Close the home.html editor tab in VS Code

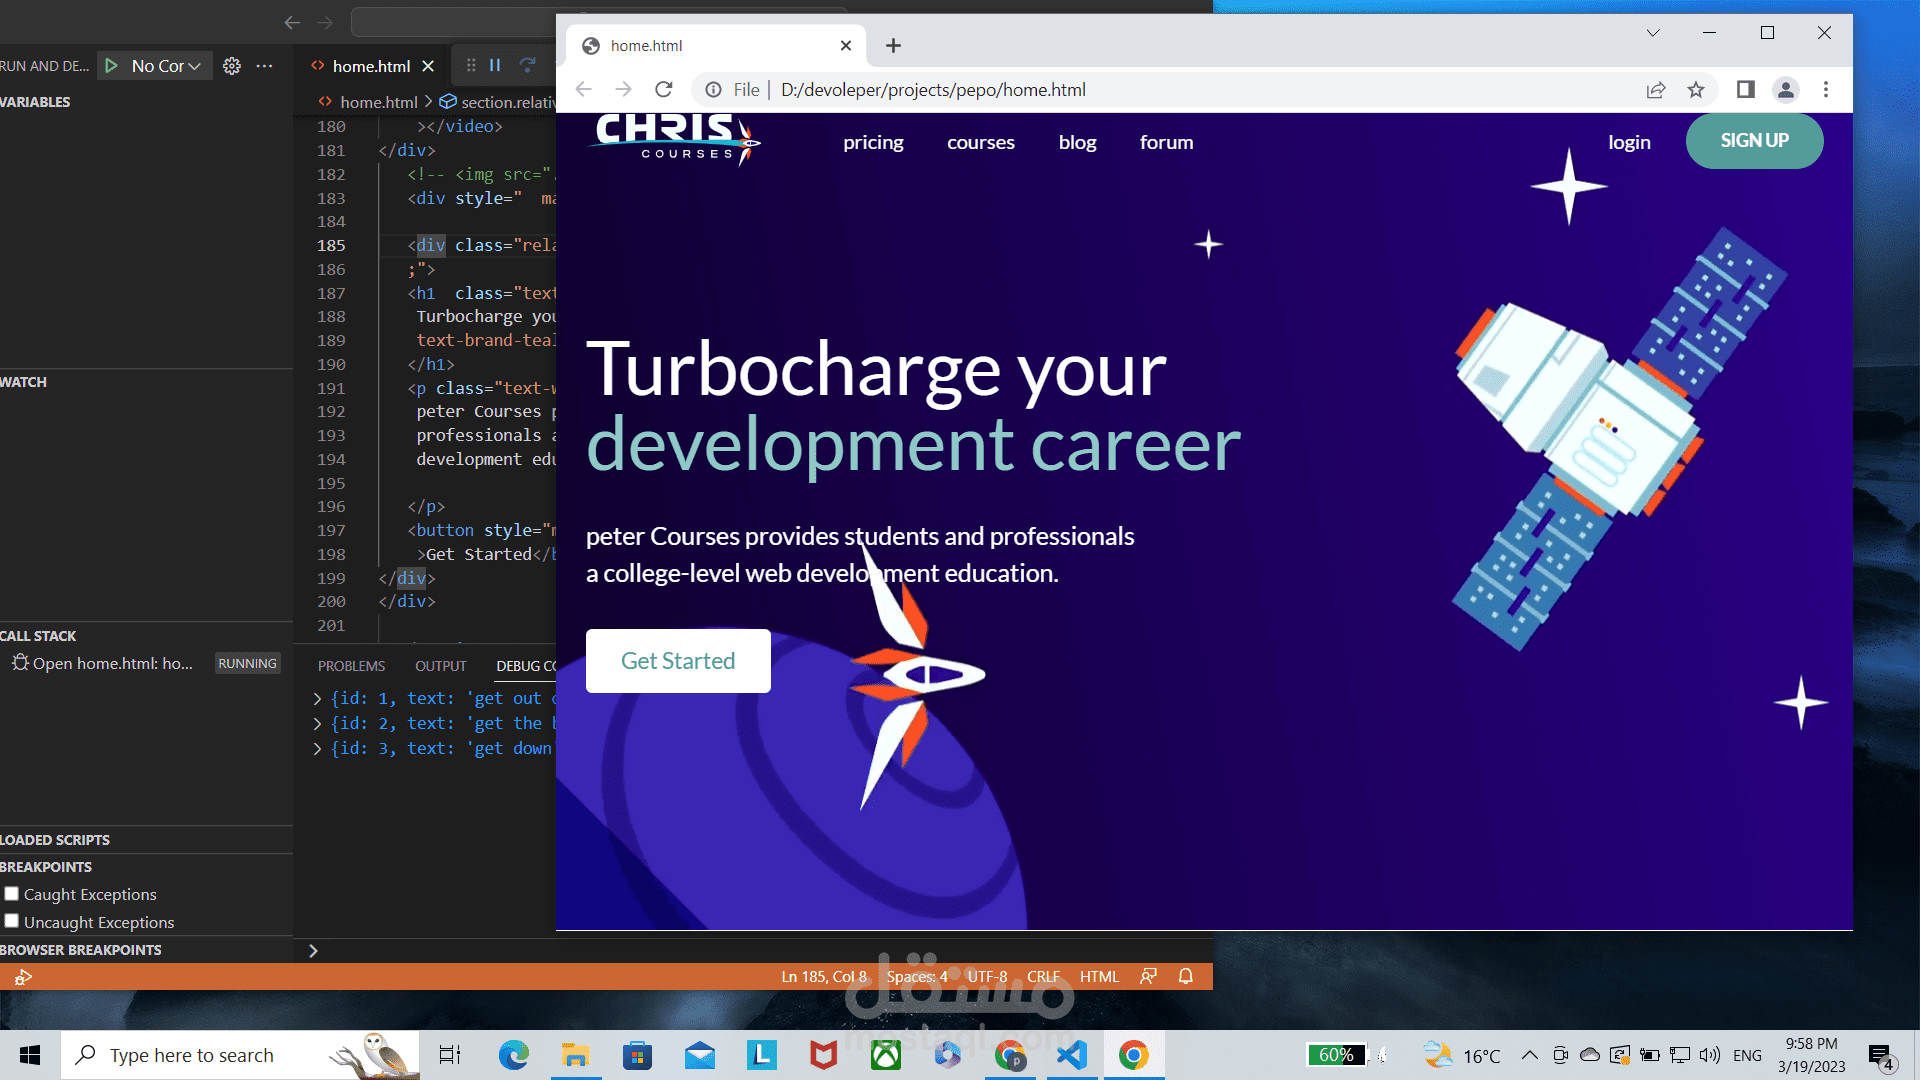428,66
